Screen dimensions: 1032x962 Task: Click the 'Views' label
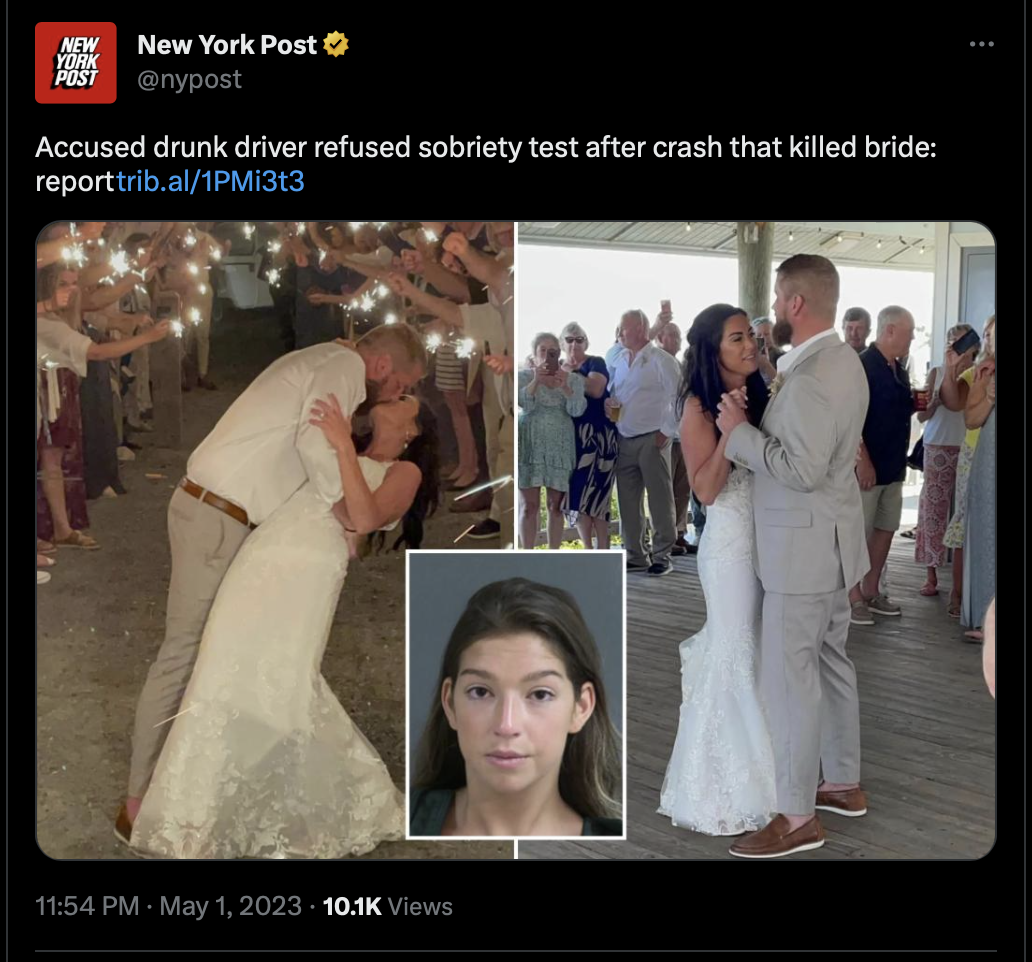[420, 907]
